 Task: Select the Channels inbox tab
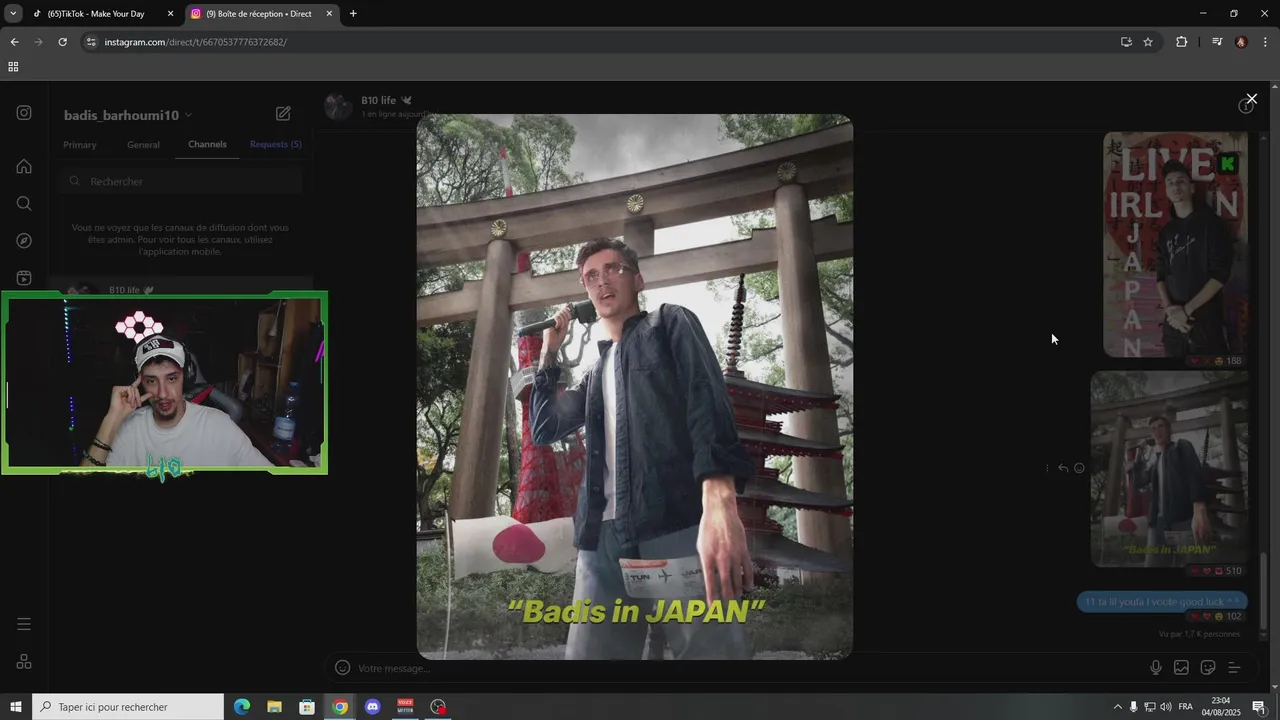click(x=207, y=145)
